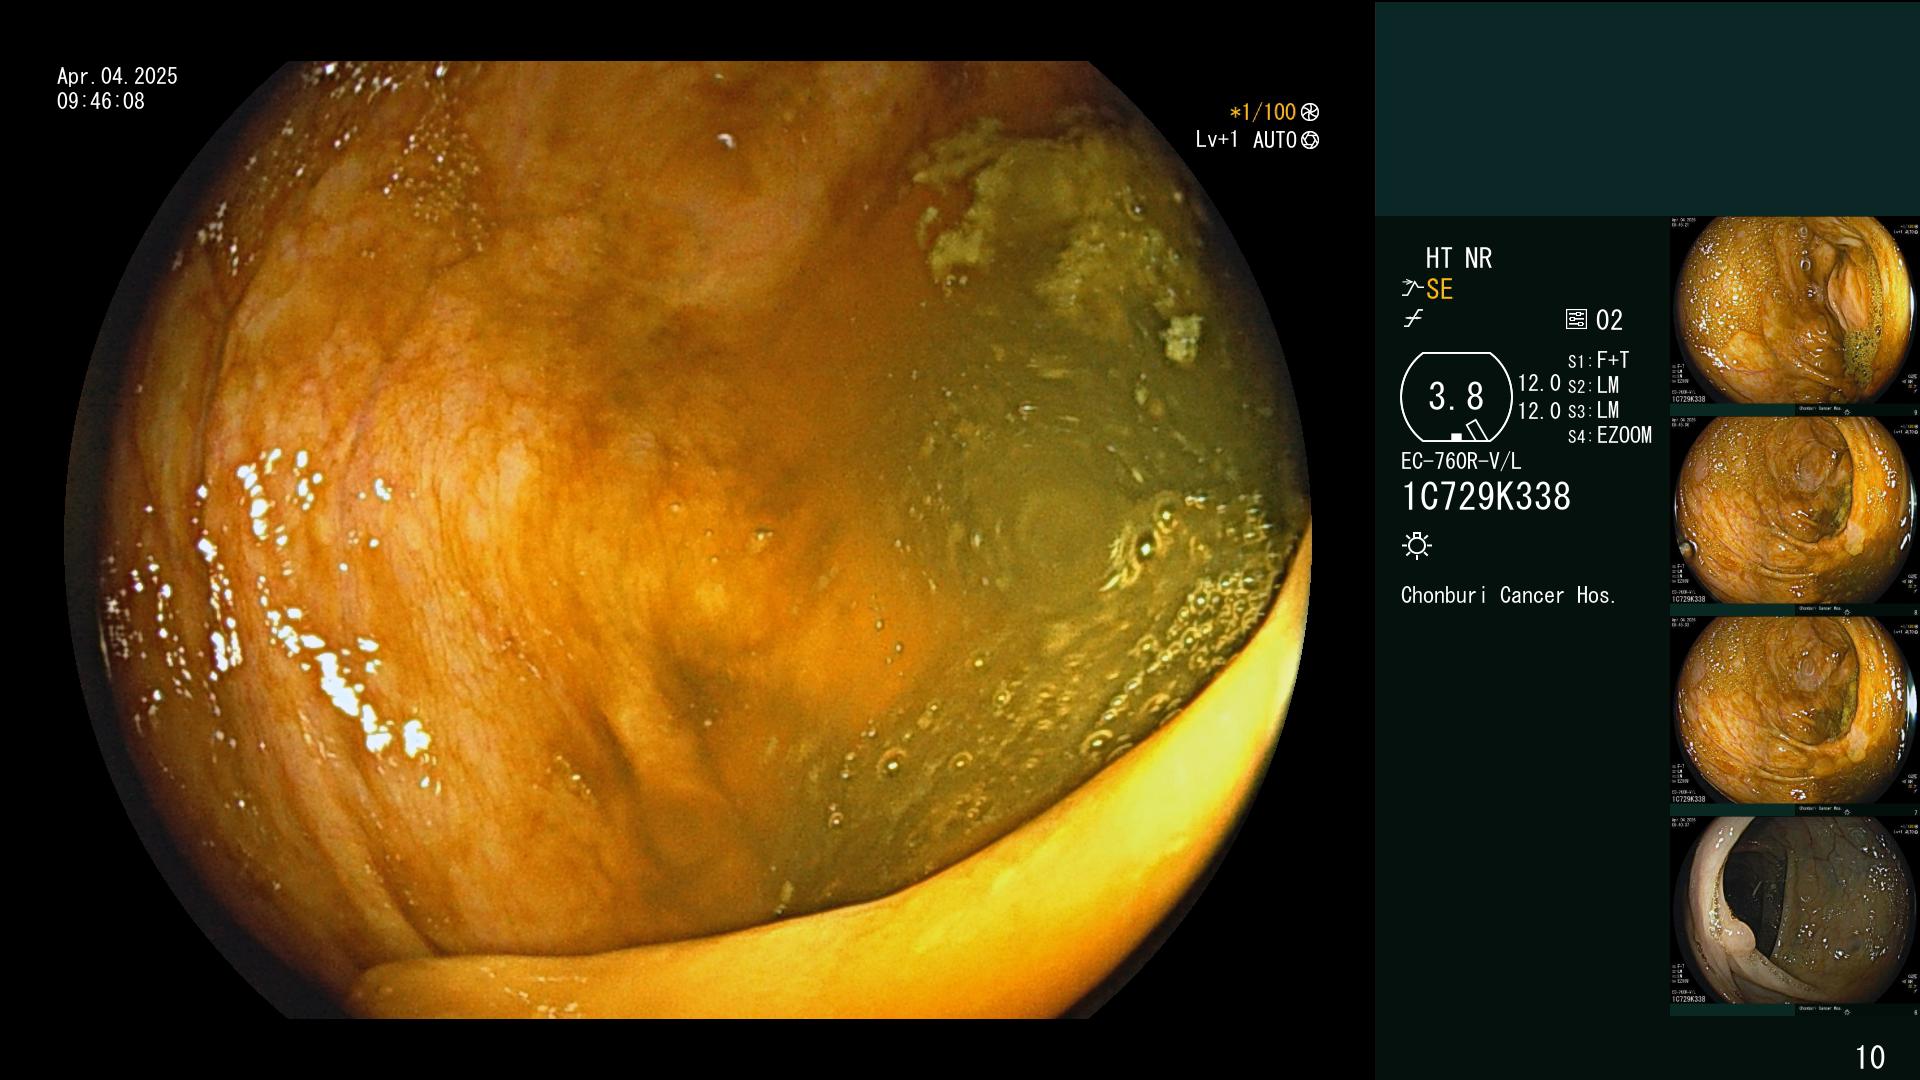
Task: Click the number 10 at bottom right
Action: (x=1870, y=1058)
